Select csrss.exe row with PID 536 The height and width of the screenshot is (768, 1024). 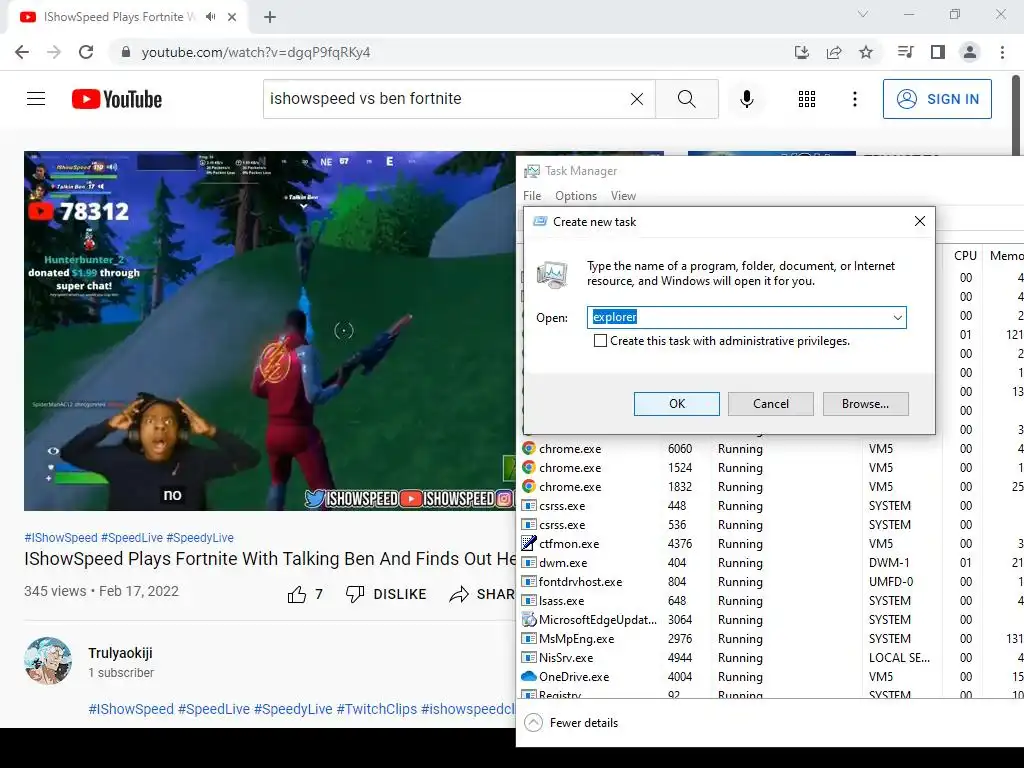771,524
